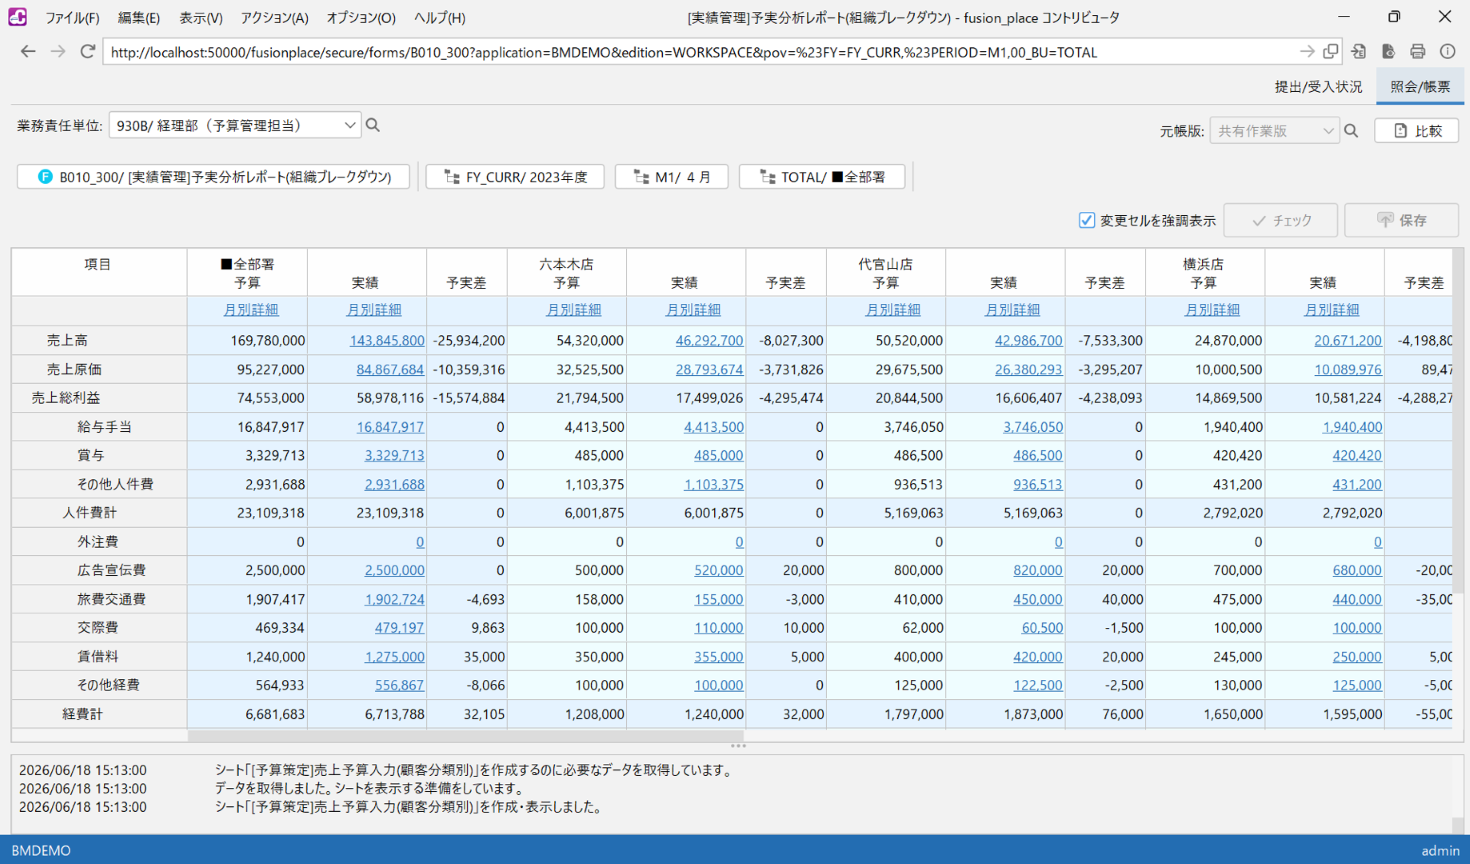Go back with the left arrow icon
1470x864 pixels.
[x=28, y=51]
